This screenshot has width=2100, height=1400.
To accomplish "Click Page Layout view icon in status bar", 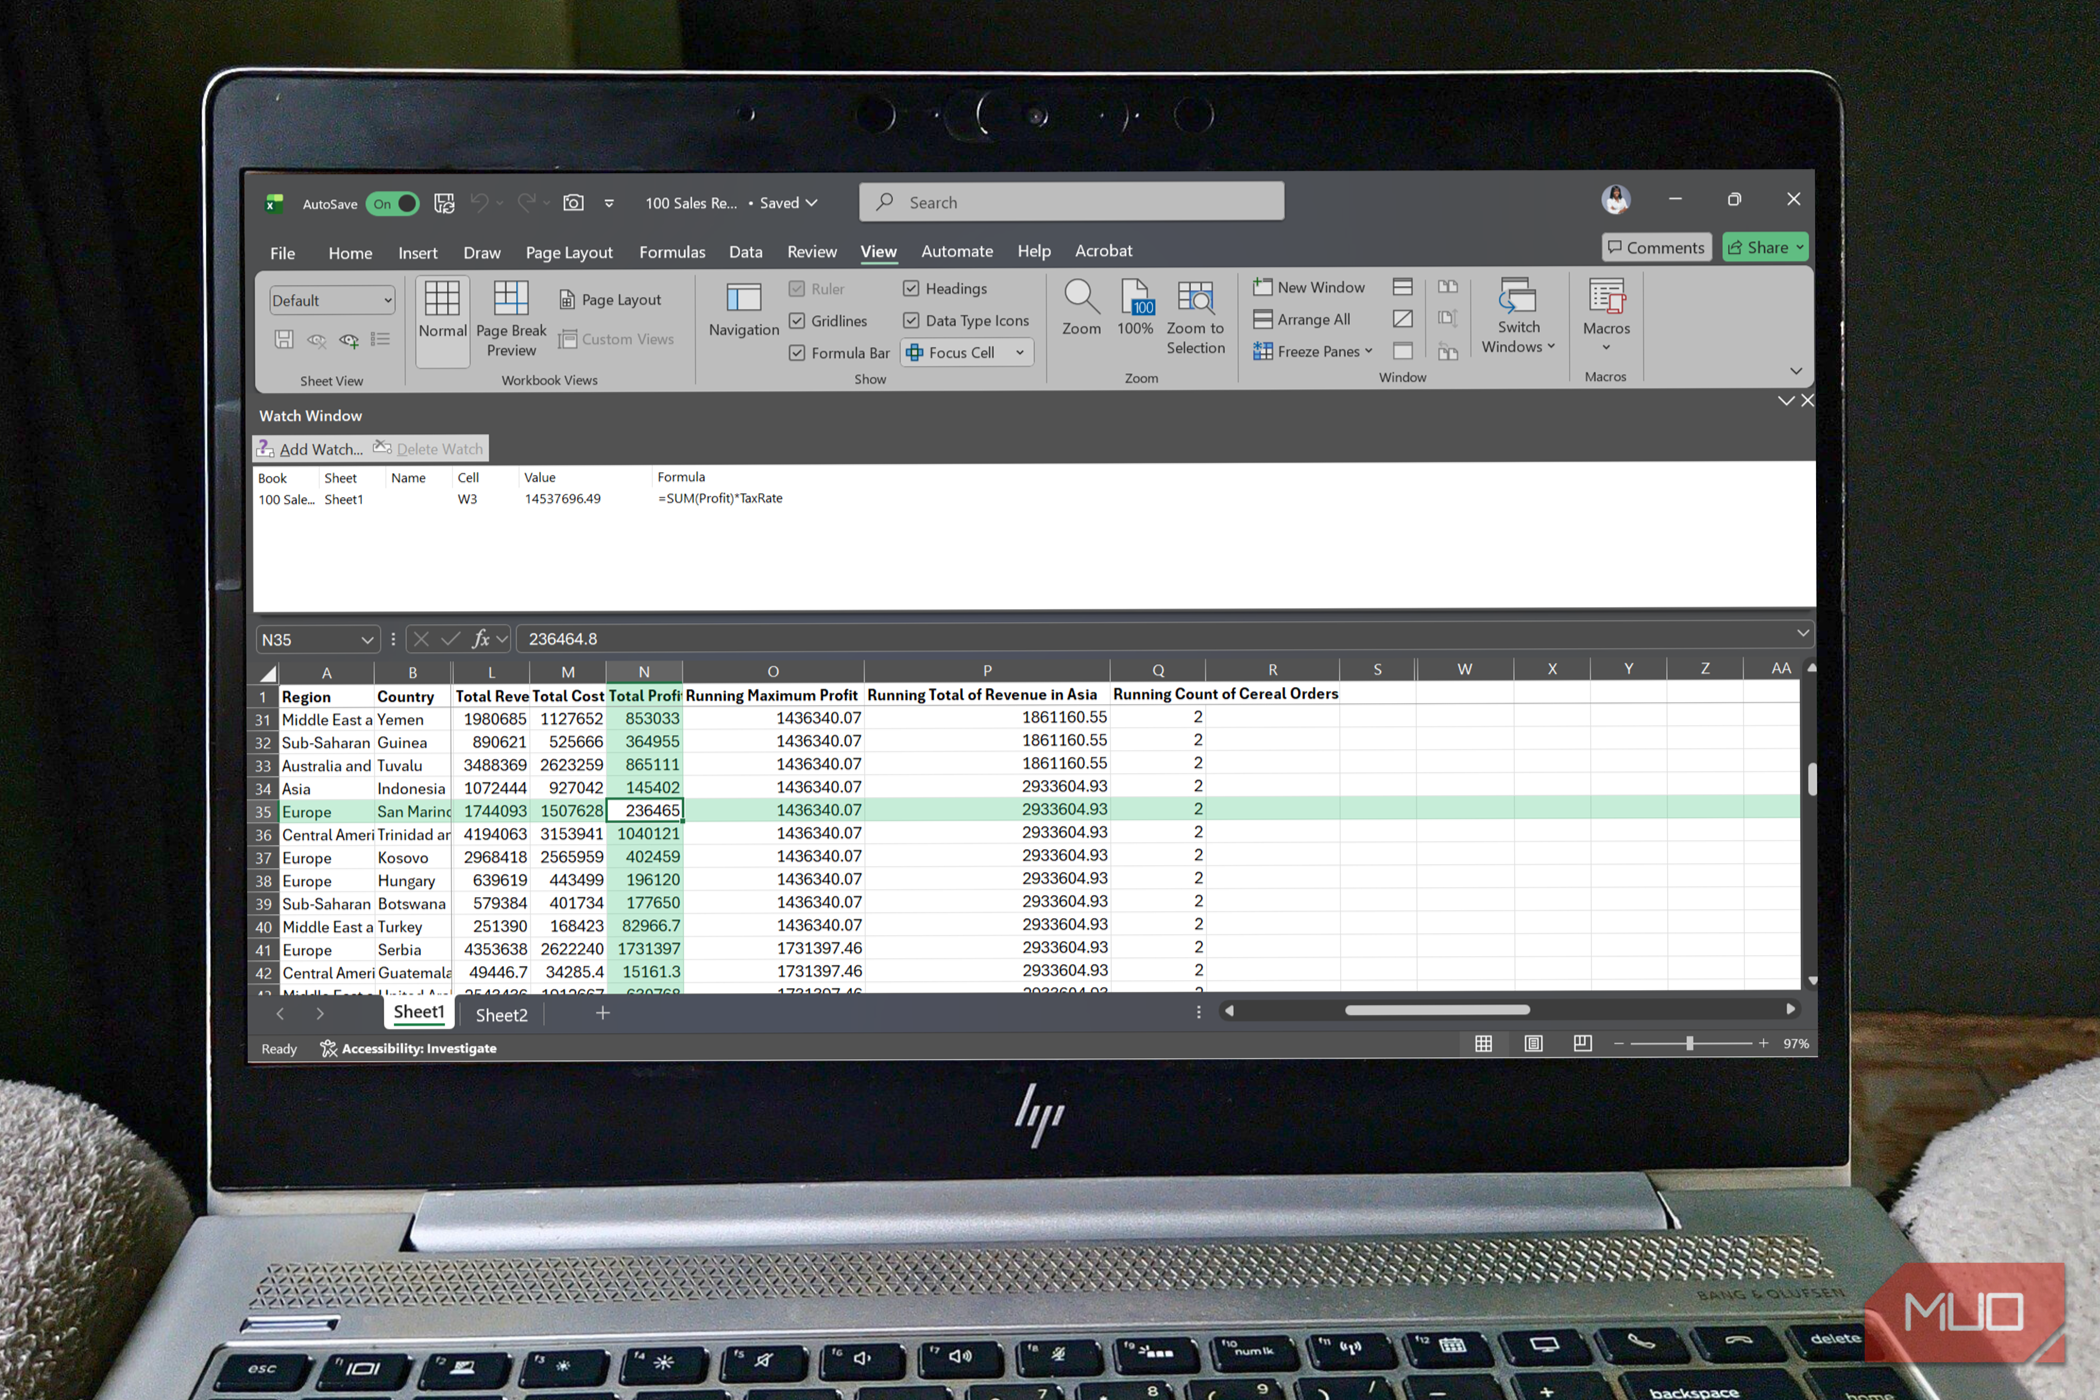I will [x=1533, y=1043].
